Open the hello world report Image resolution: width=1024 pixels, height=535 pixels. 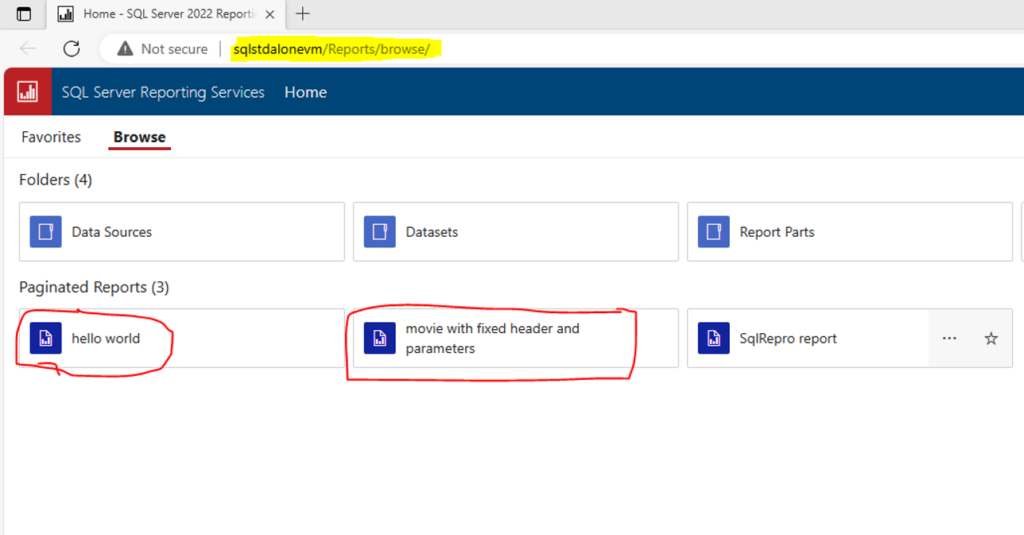point(182,338)
